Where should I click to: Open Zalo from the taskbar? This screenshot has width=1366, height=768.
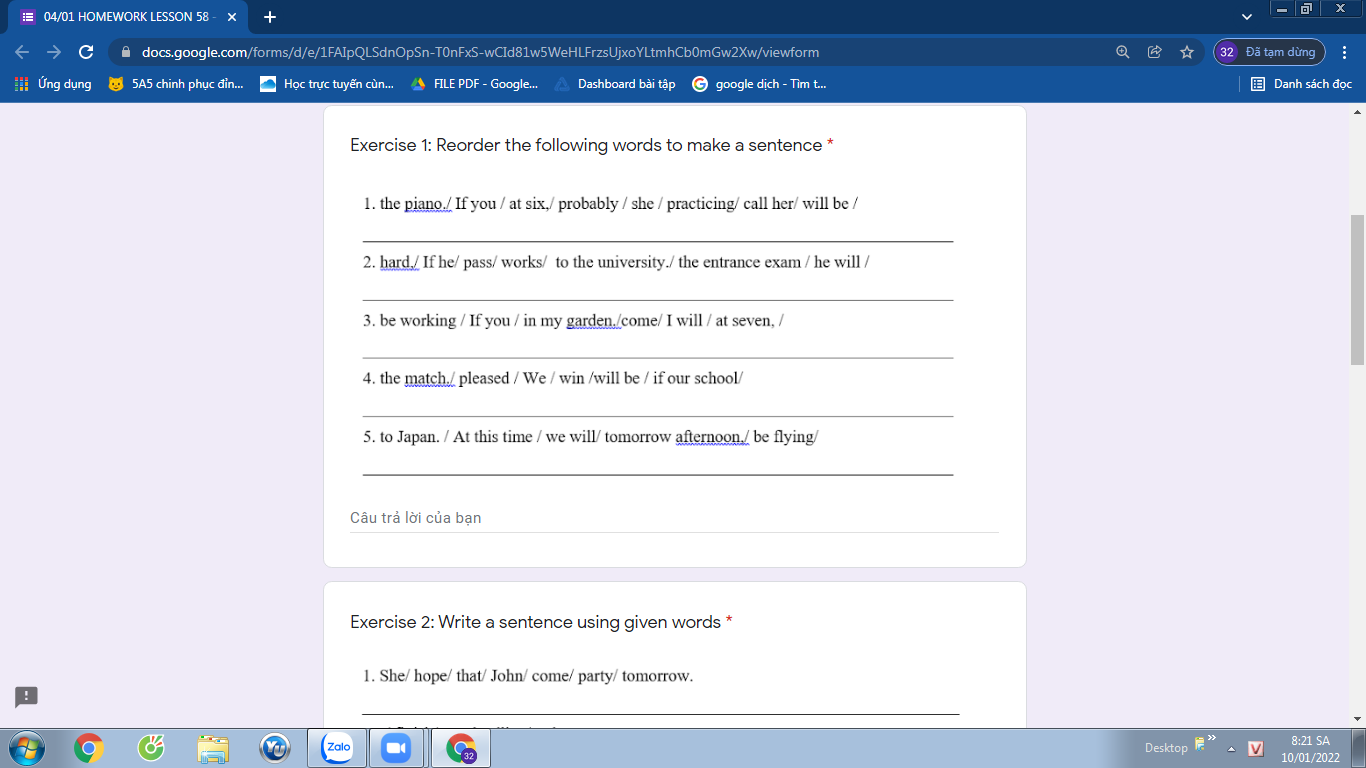pos(338,748)
